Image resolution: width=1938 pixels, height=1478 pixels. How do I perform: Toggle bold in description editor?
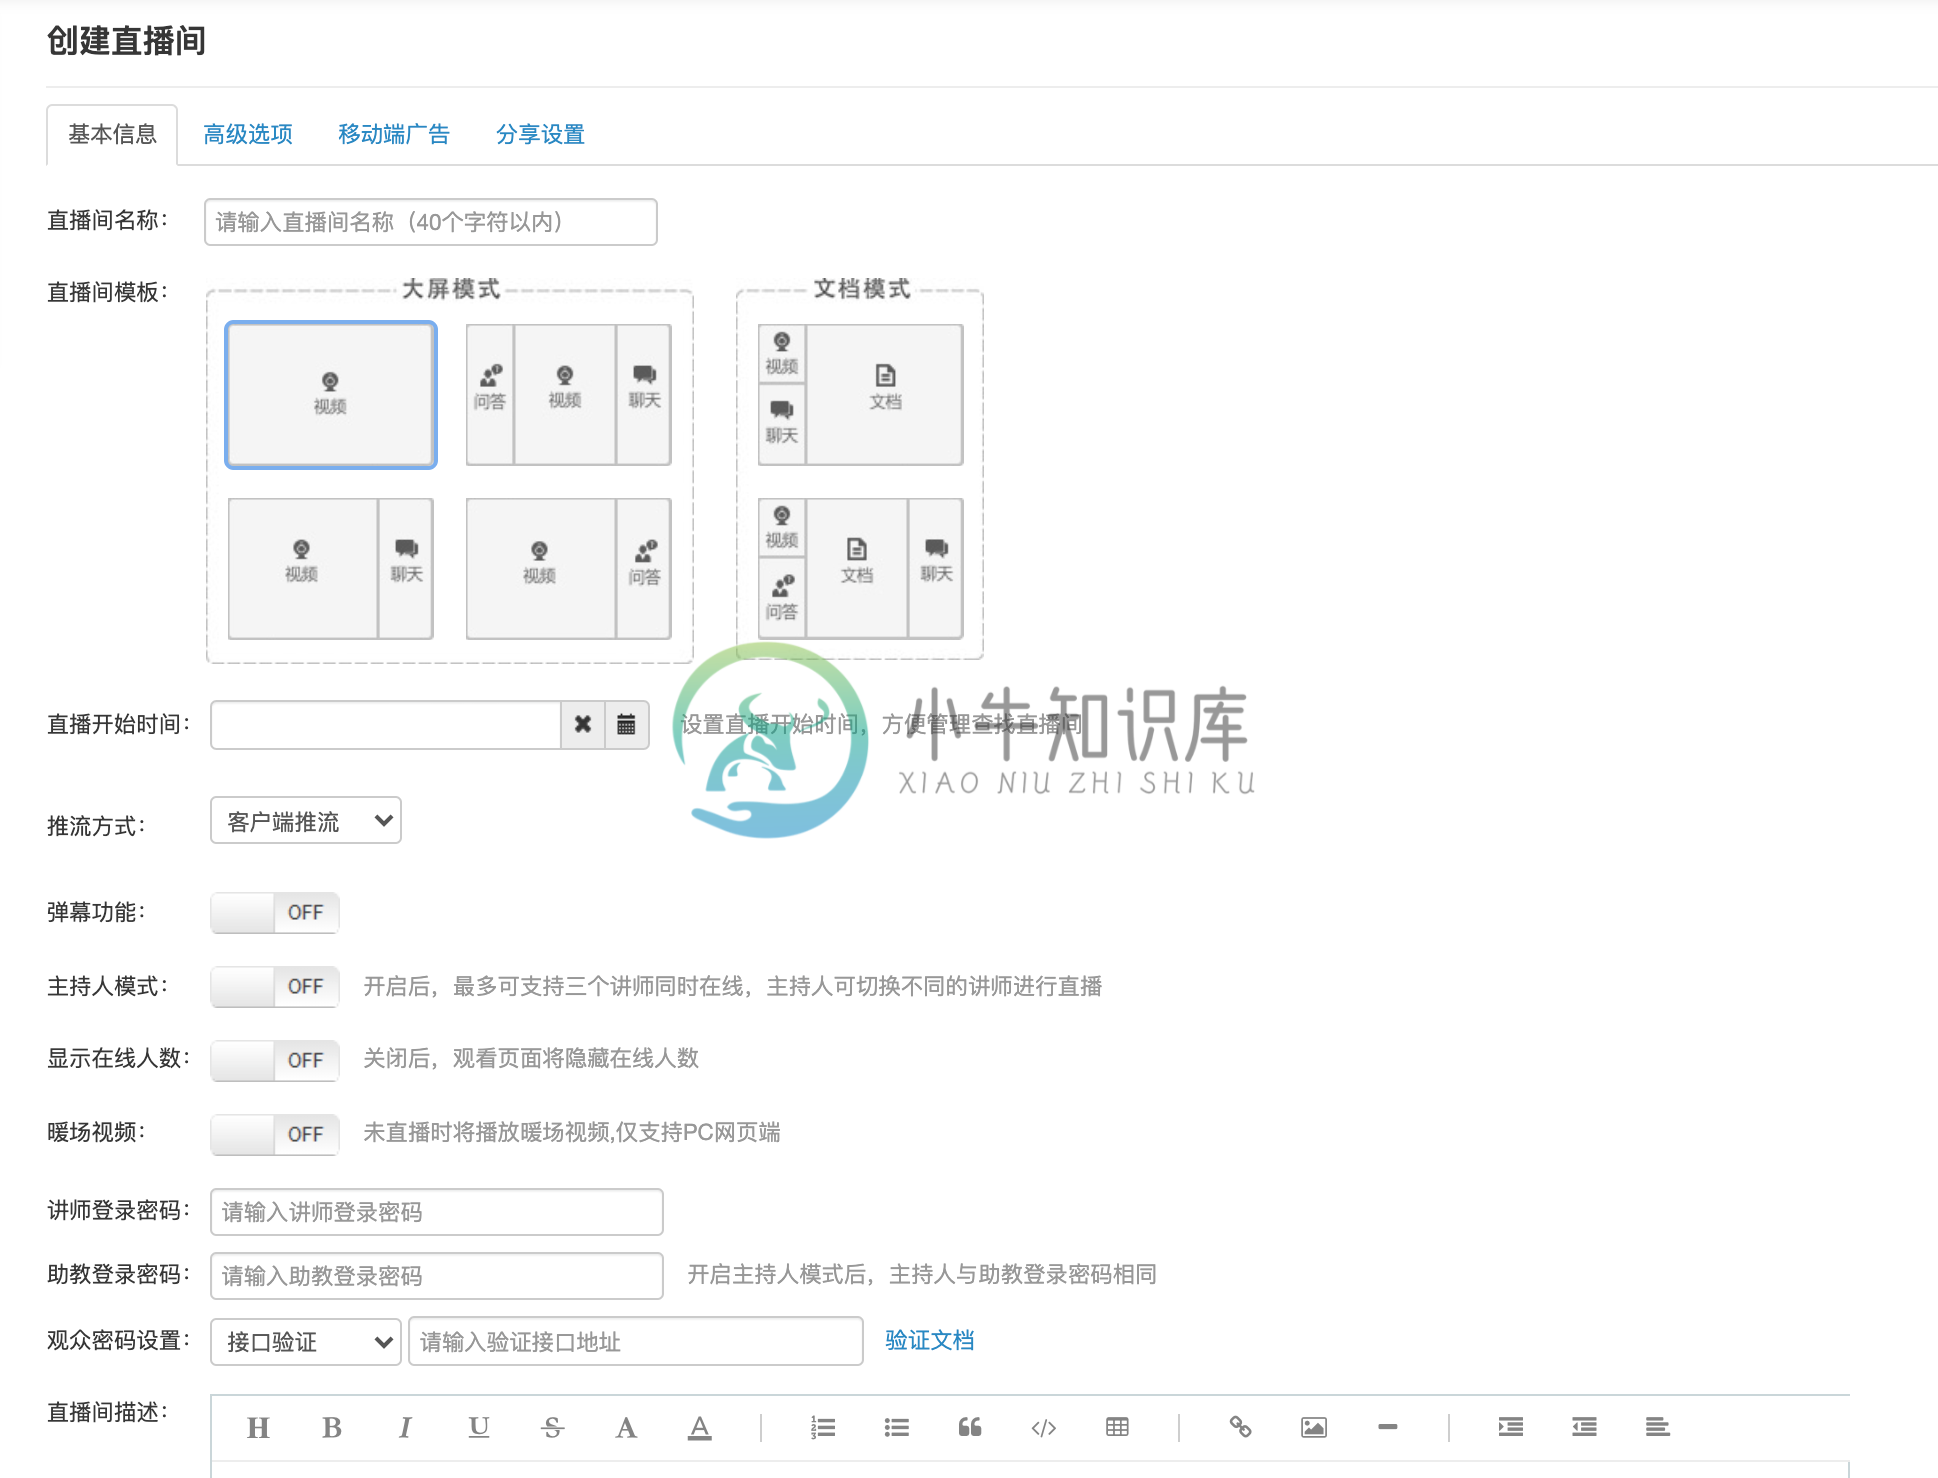point(332,1427)
